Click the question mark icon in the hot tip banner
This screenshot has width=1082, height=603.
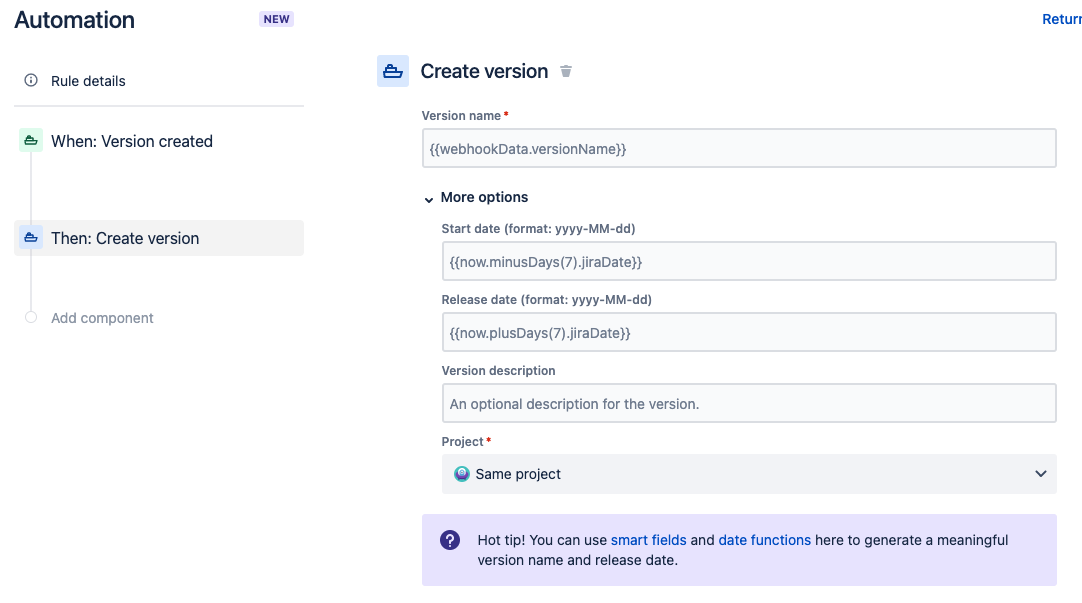pos(450,540)
